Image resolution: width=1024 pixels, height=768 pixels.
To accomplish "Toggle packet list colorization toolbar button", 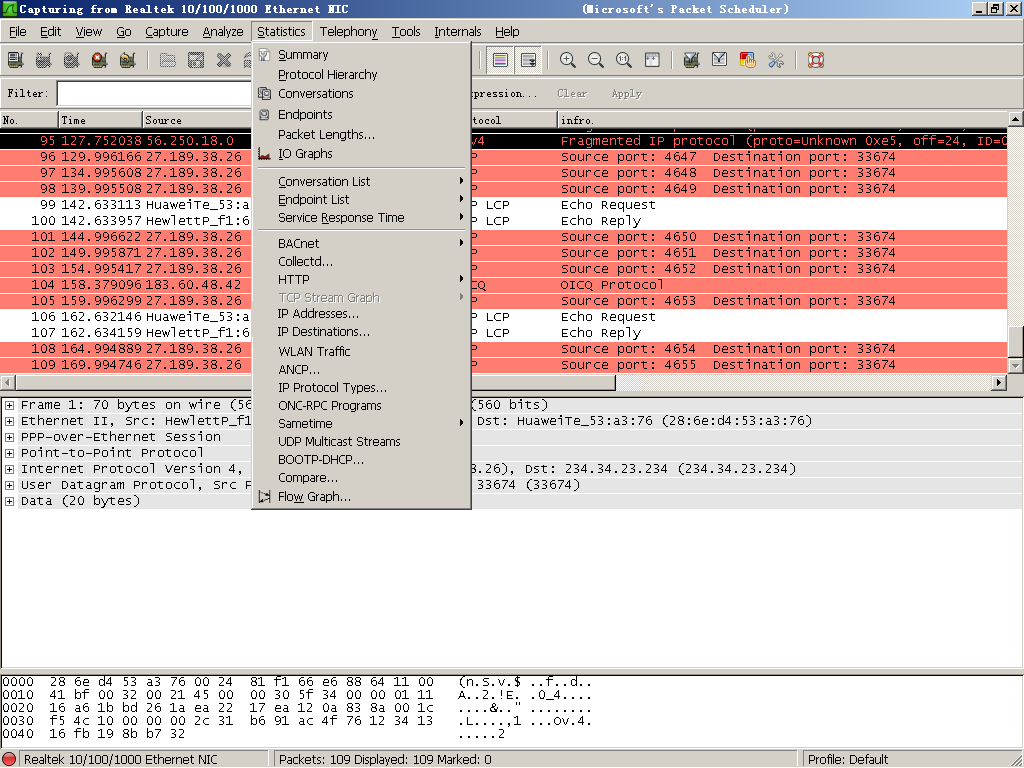I will point(500,60).
